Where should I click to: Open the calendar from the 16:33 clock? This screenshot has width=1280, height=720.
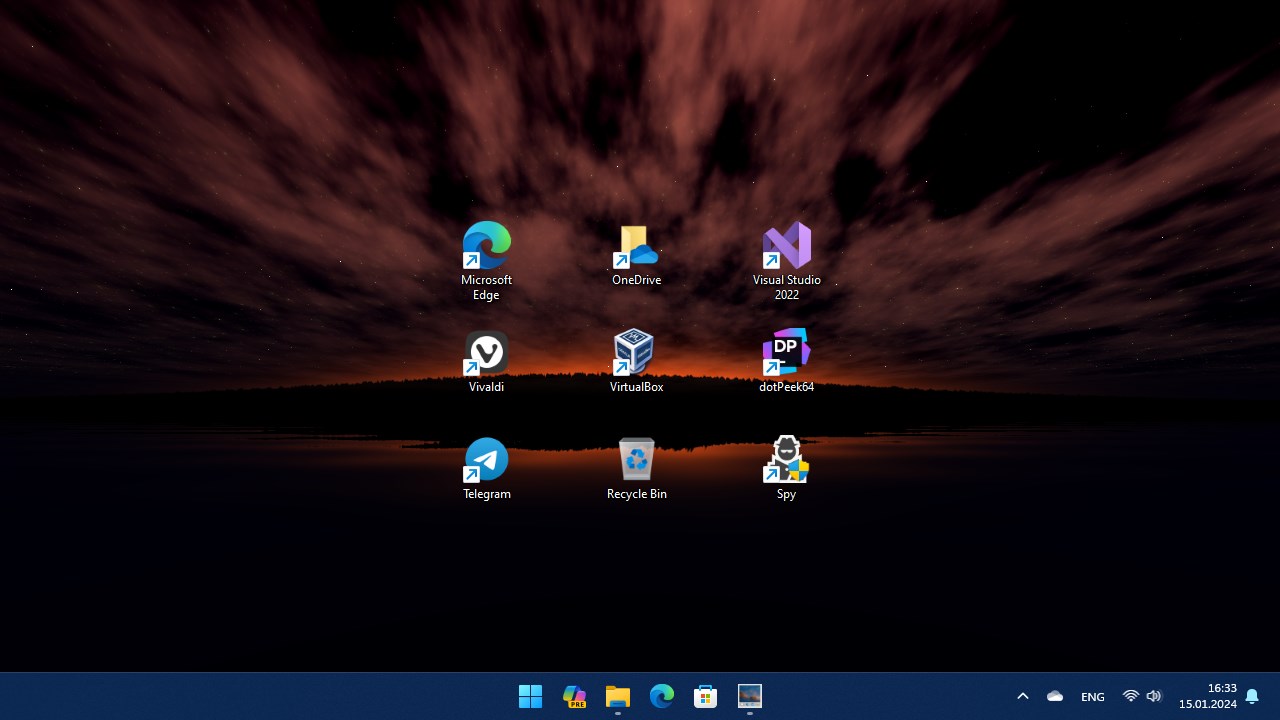coord(1207,696)
